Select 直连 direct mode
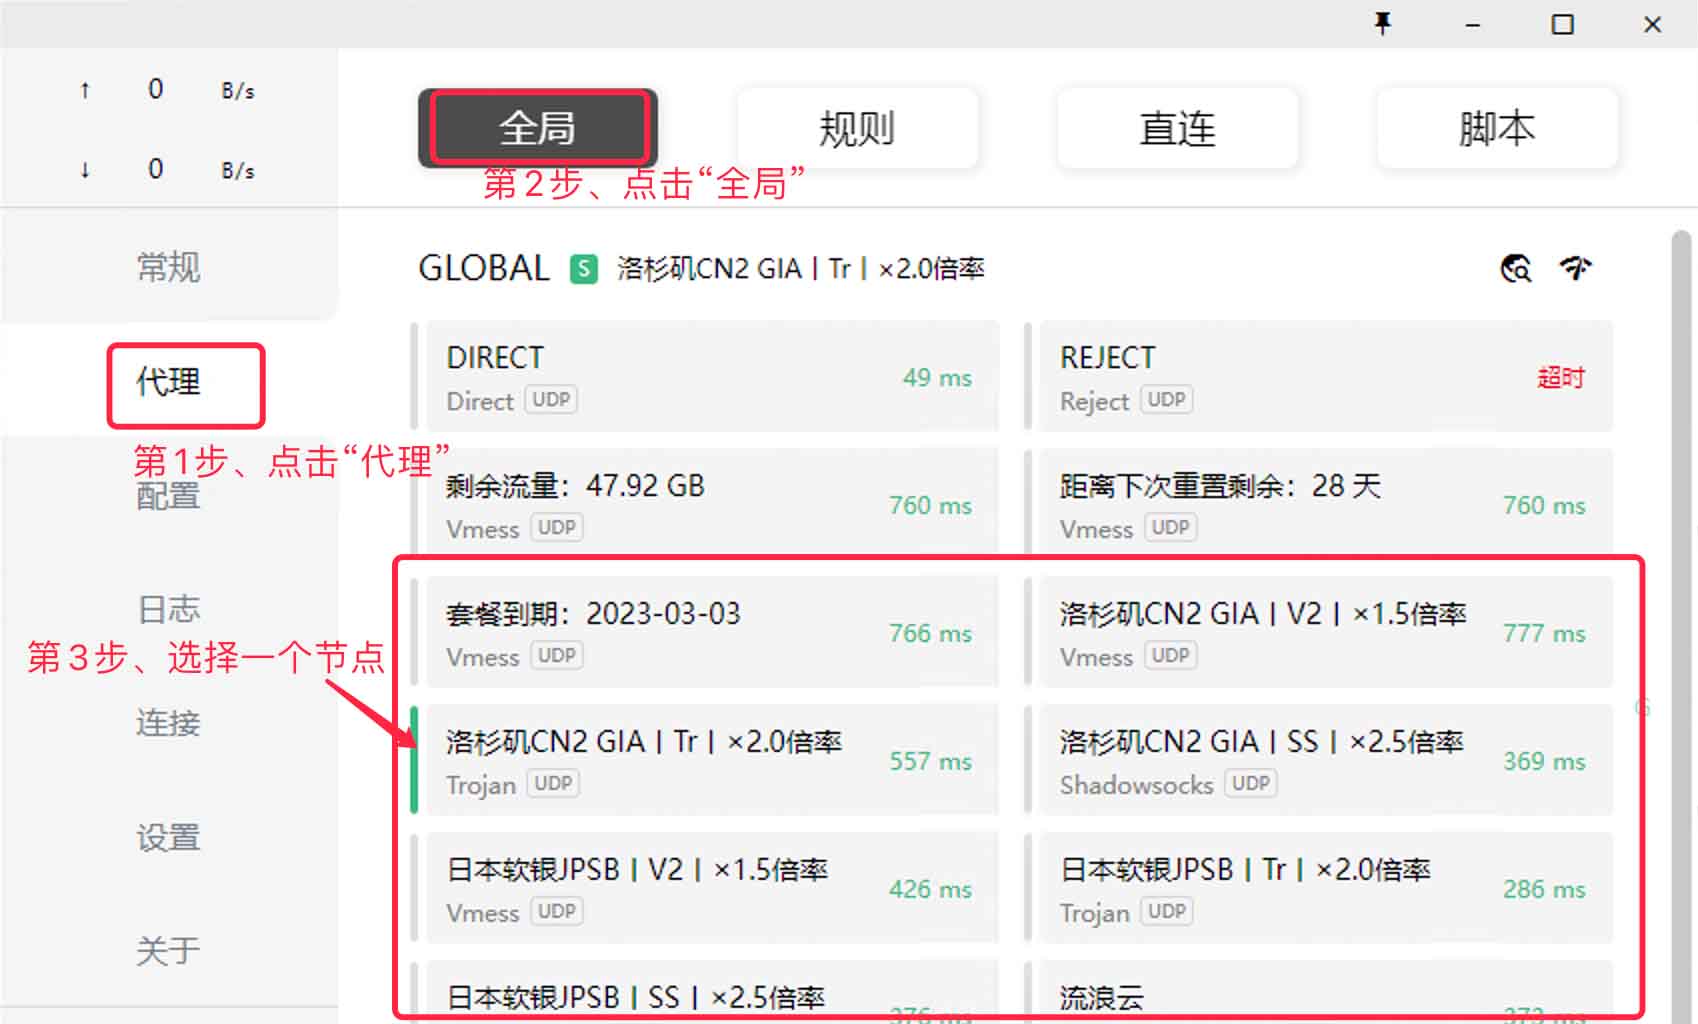Viewport: 1698px width, 1024px height. 1177,128
